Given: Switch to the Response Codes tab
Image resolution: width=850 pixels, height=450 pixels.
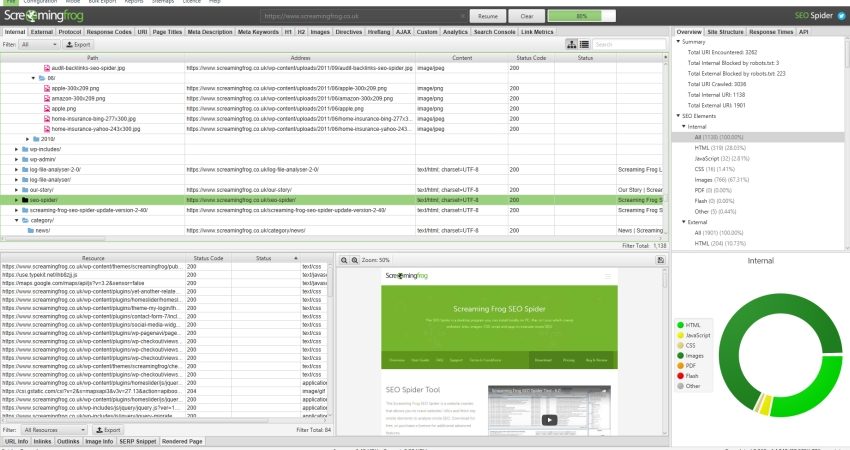Looking at the screenshot, I should coord(109,32).
